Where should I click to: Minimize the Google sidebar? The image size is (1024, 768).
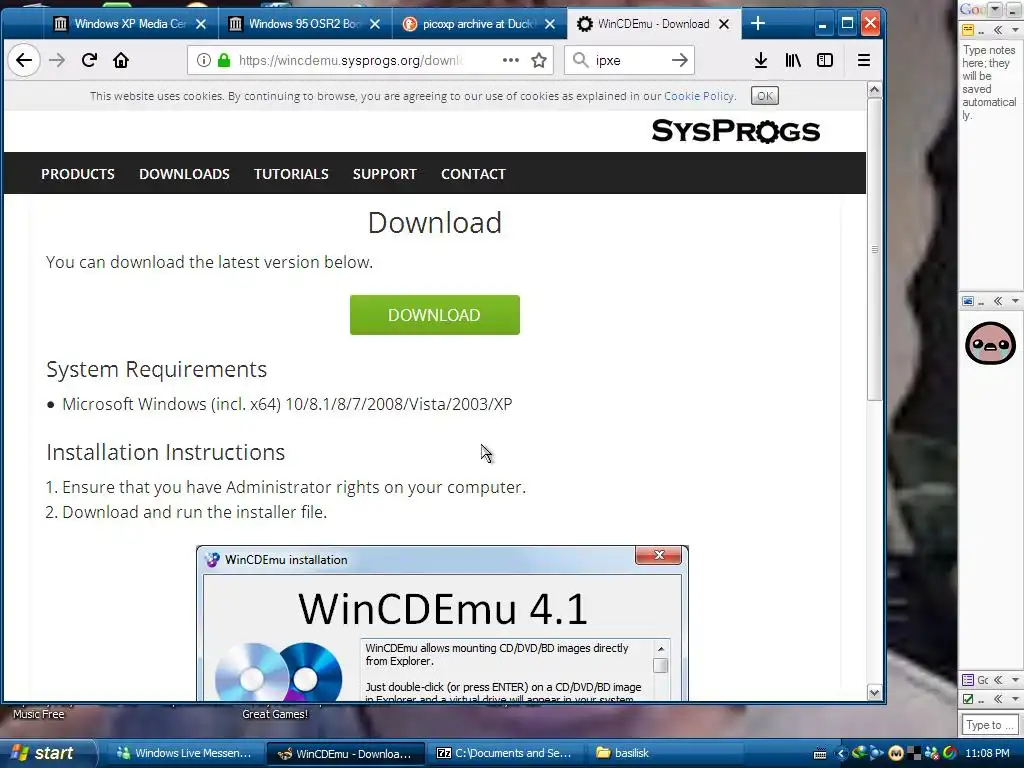coord(1013,9)
